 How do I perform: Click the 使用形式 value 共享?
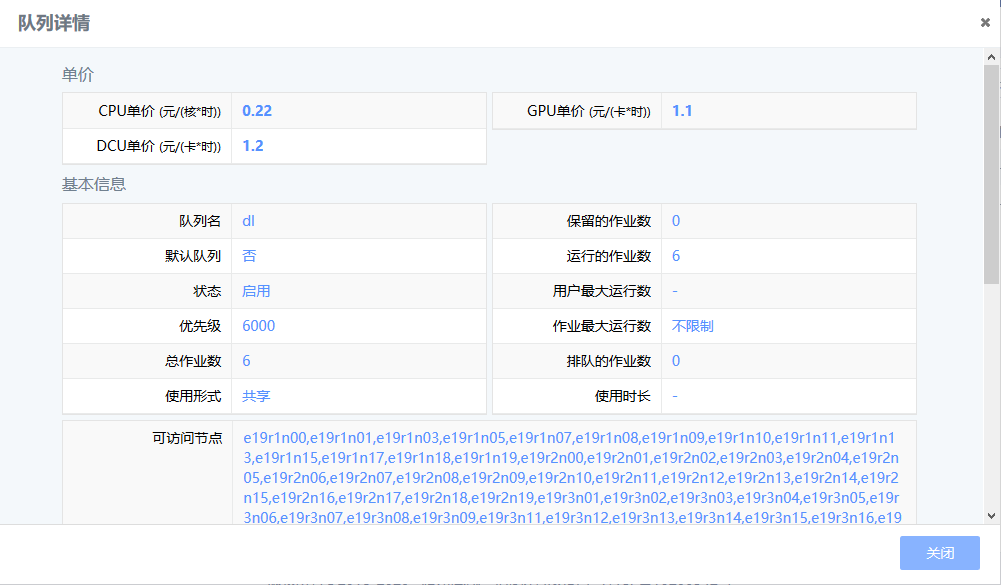coord(256,396)
